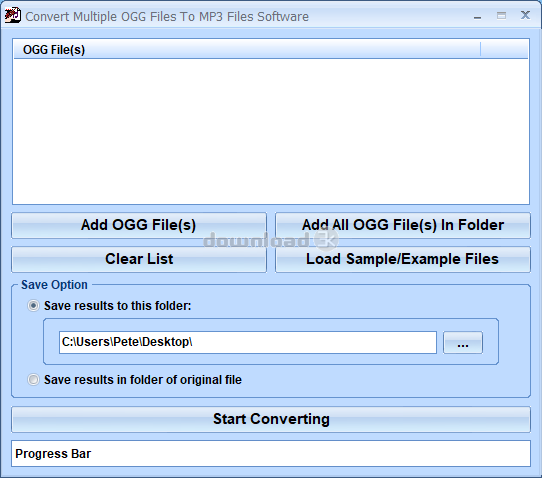The width and height of the screenshot is (542, 478).
Task: Start Converting the OGG files
Action: click(271, 419)
